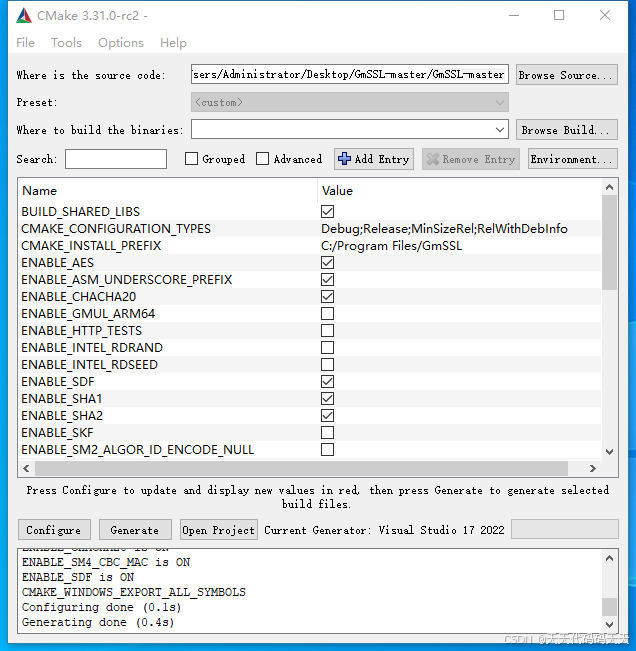Maximize the CMake window

[559, 16]
